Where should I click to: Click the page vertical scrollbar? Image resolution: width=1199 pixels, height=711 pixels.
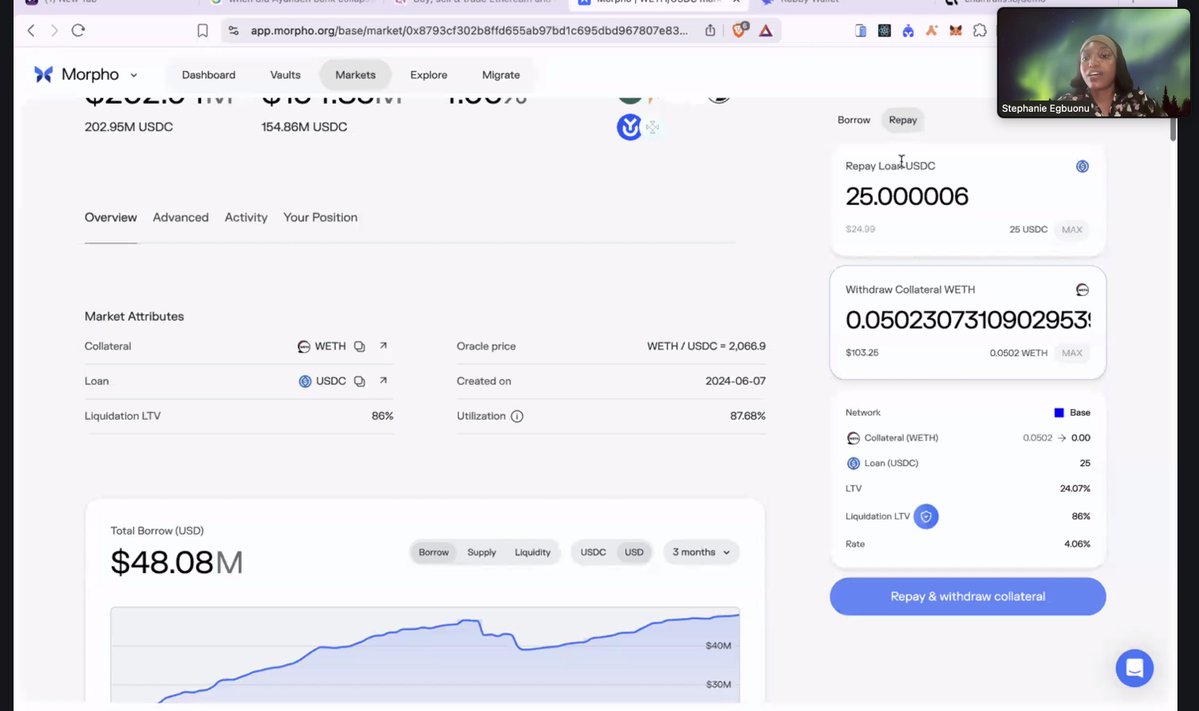click(x=1173, y=128)
